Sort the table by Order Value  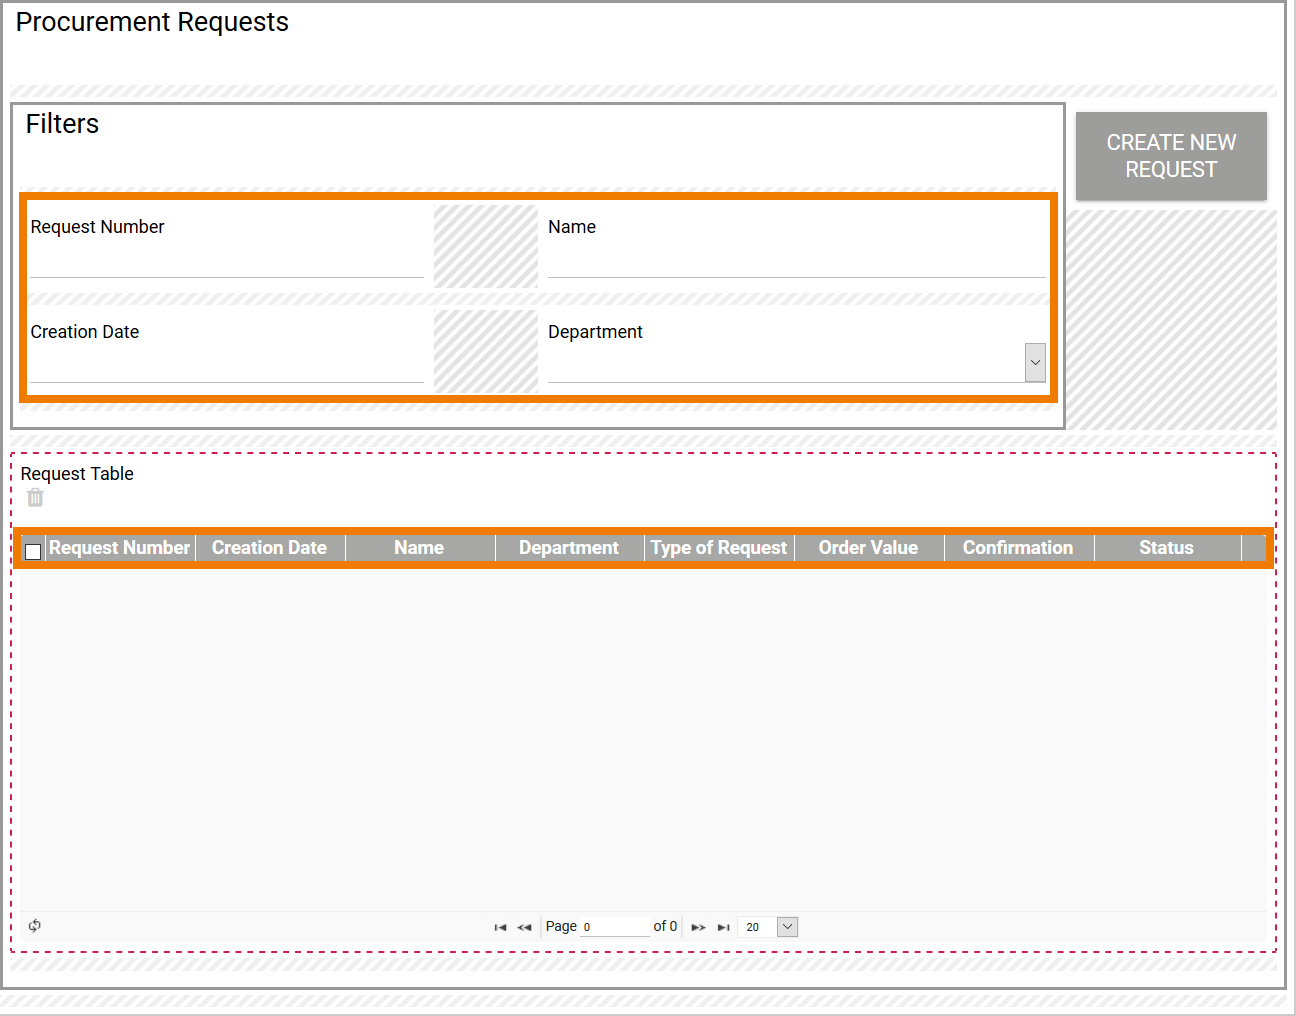tap(867, 548)
